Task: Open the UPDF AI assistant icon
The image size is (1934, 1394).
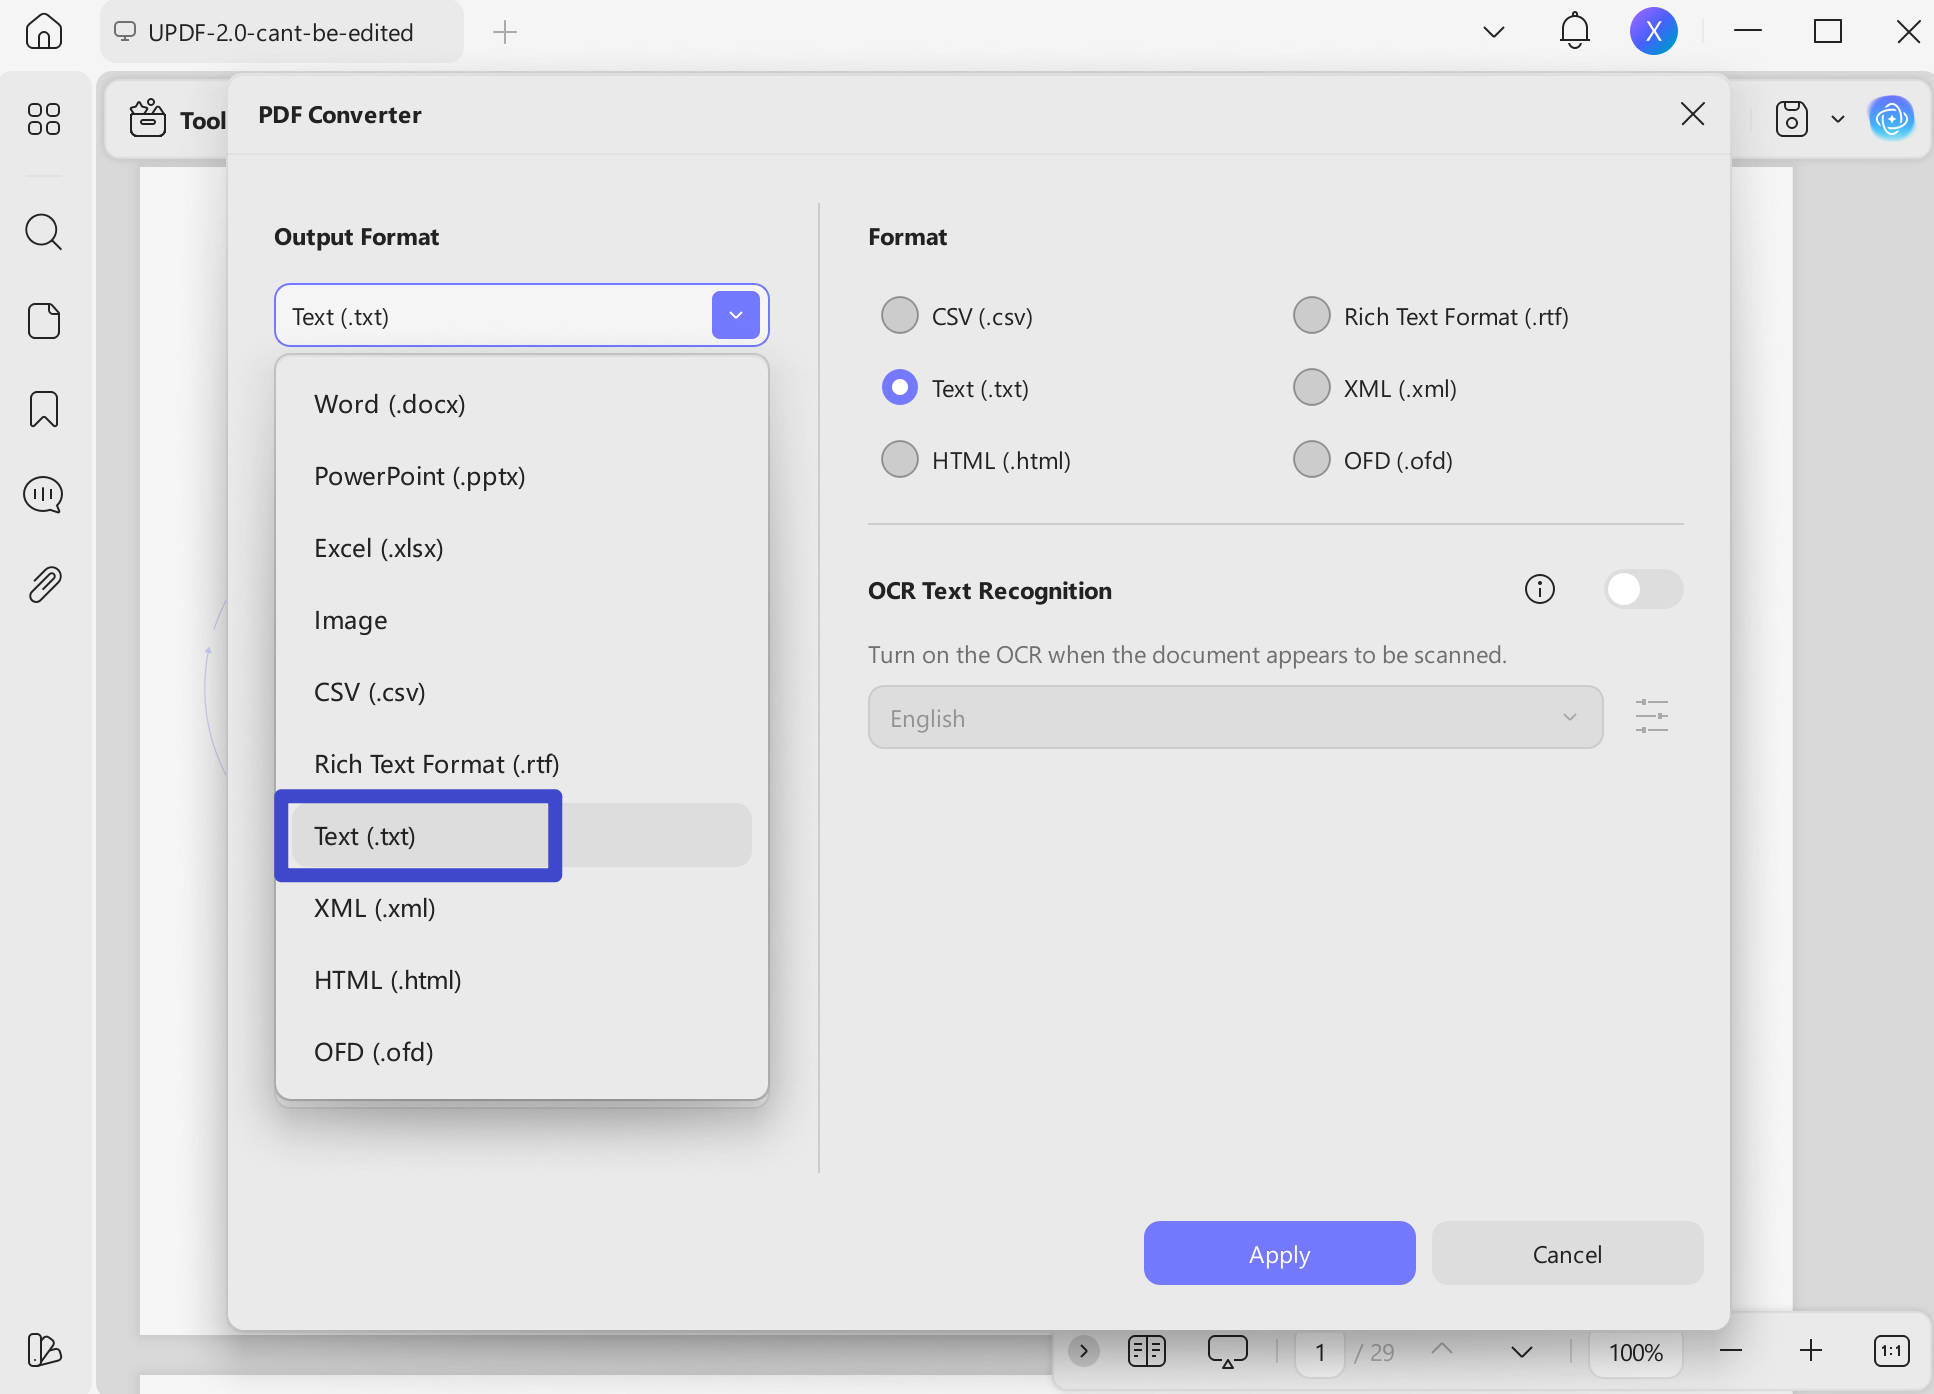Action: (1892, 119)
